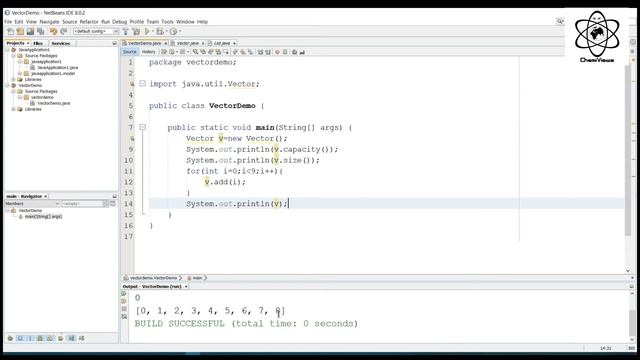Select VectorDemo.java in Projects tree
The height and width of the screenshot is (360, 640).
[53, 103]
